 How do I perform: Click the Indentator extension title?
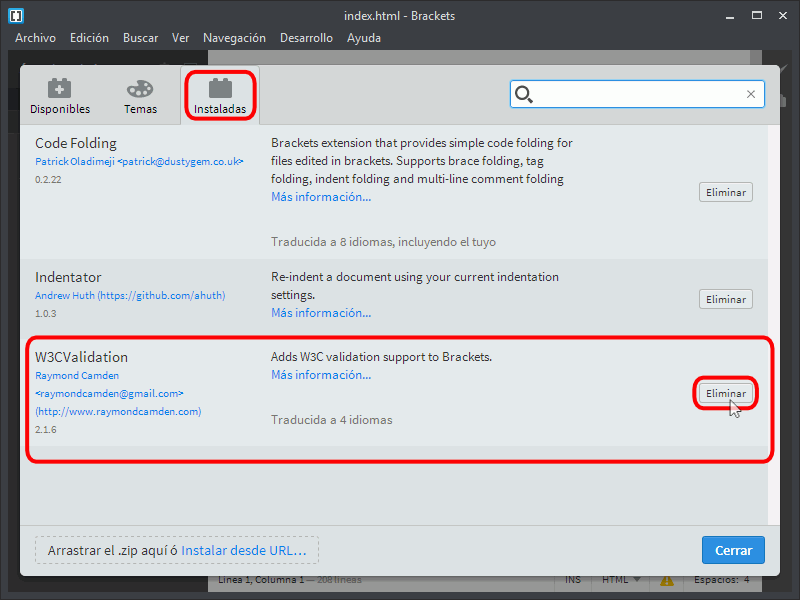[68, 277]
